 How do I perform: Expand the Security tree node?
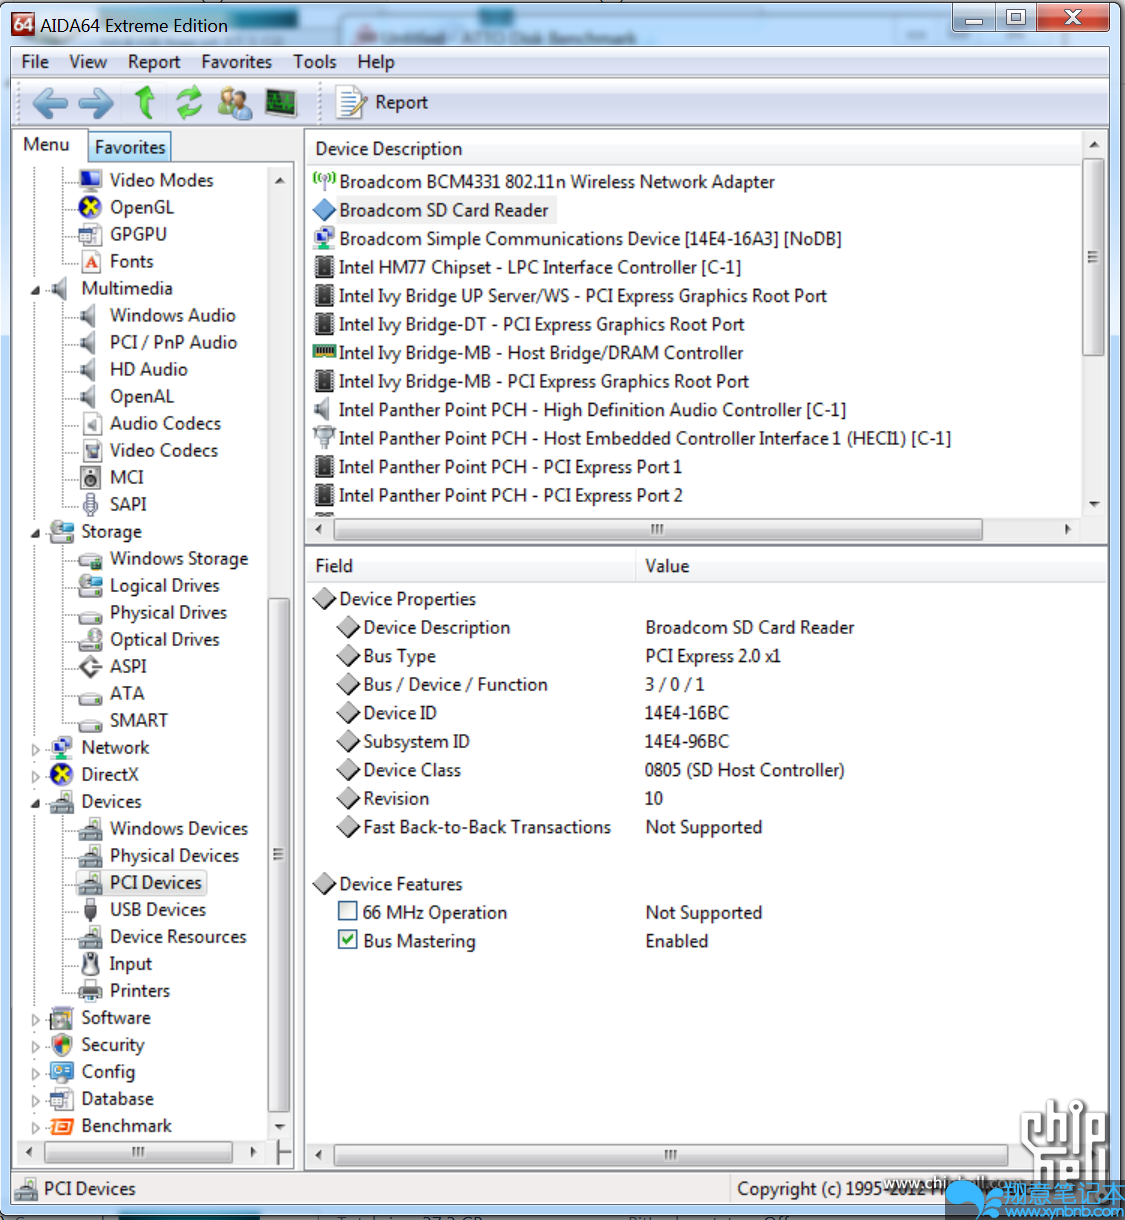pos(36,1046)
